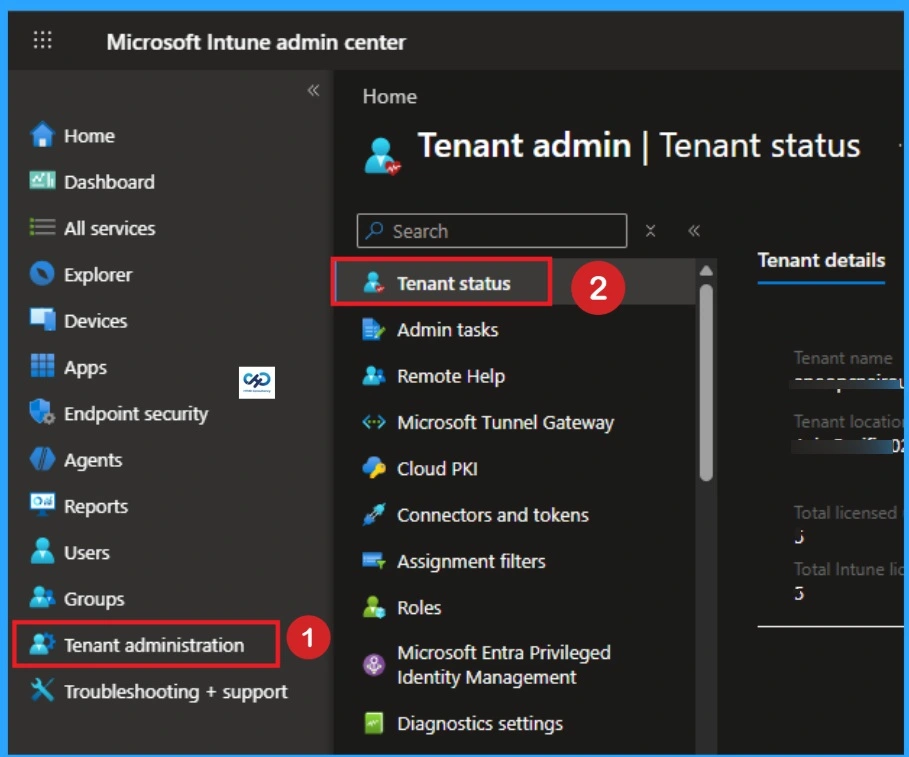
Task: Click the Cloud PKI key icon
Action: [x=374, y=468]
